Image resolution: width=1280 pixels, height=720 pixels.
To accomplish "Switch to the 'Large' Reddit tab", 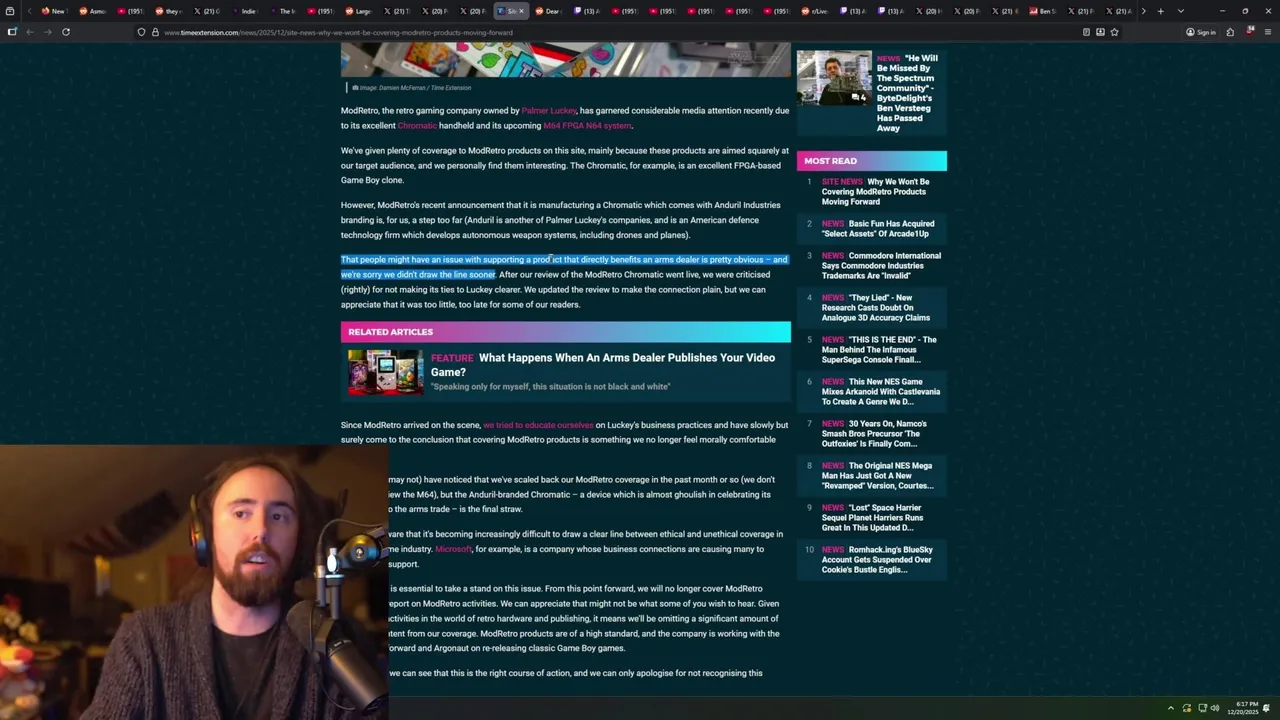I will point(358,11).
